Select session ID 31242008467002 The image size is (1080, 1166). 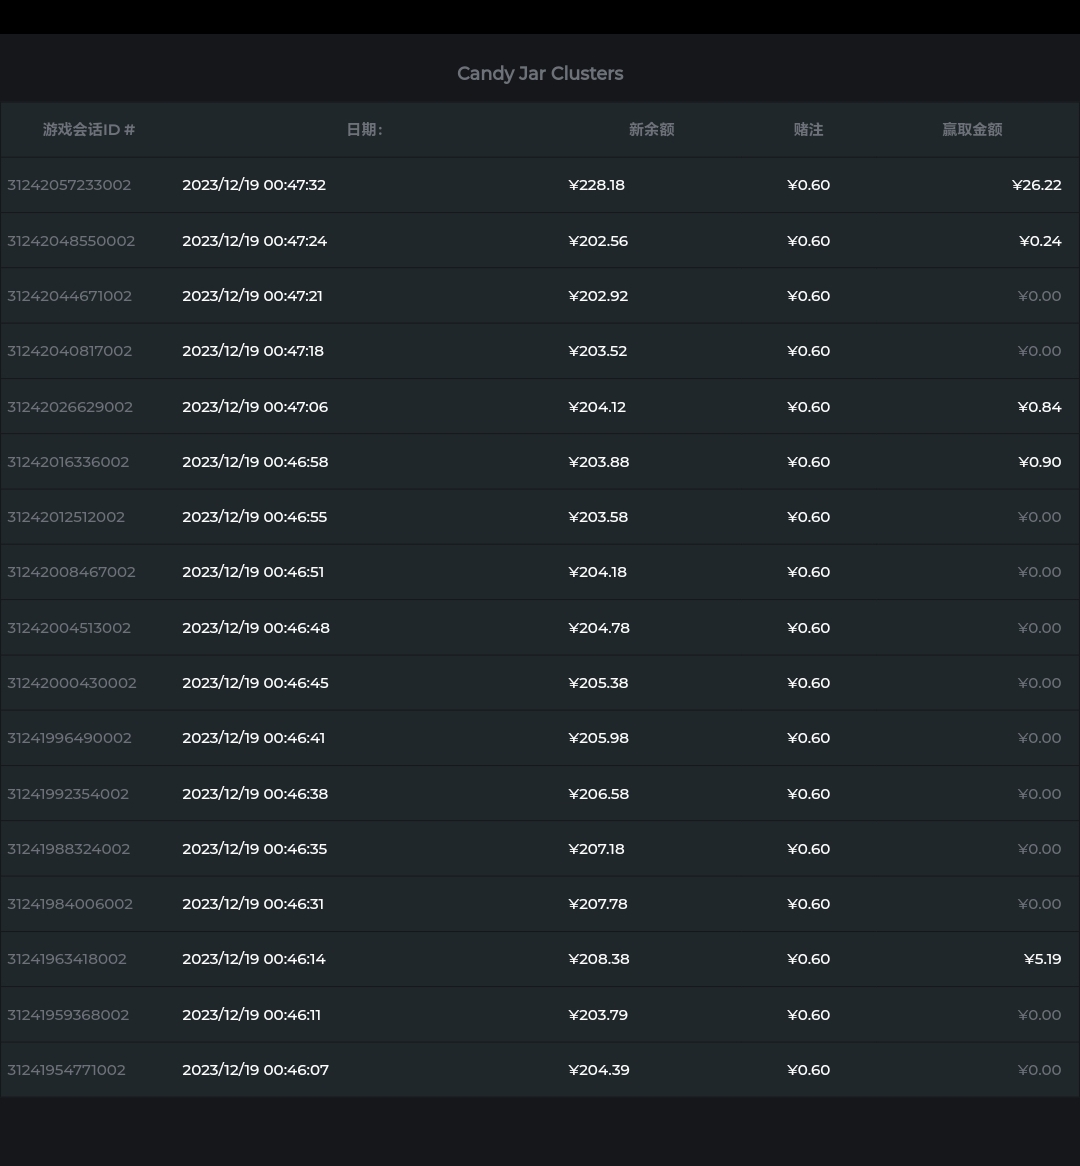[71, 572]
